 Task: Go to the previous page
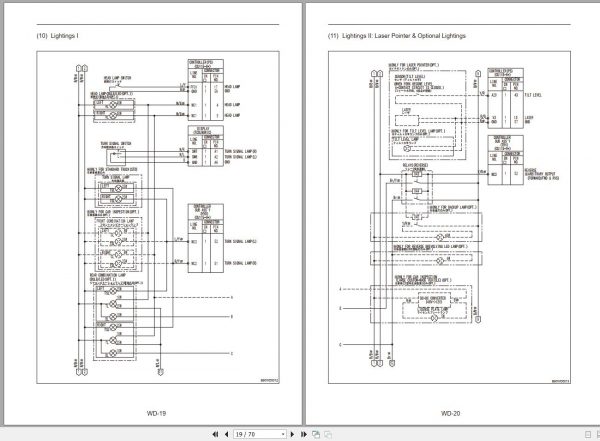tap(227, 434)
